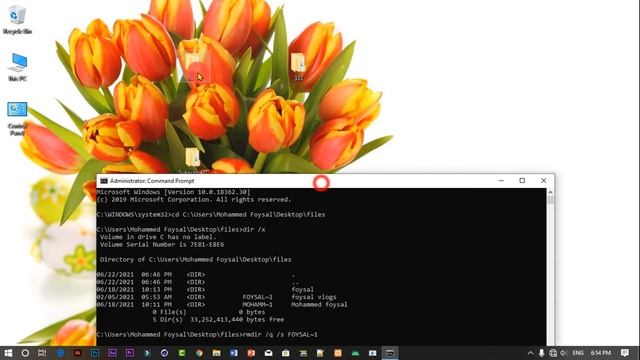Click the '02/05/2021 05:53 AM' date entry

134,297
